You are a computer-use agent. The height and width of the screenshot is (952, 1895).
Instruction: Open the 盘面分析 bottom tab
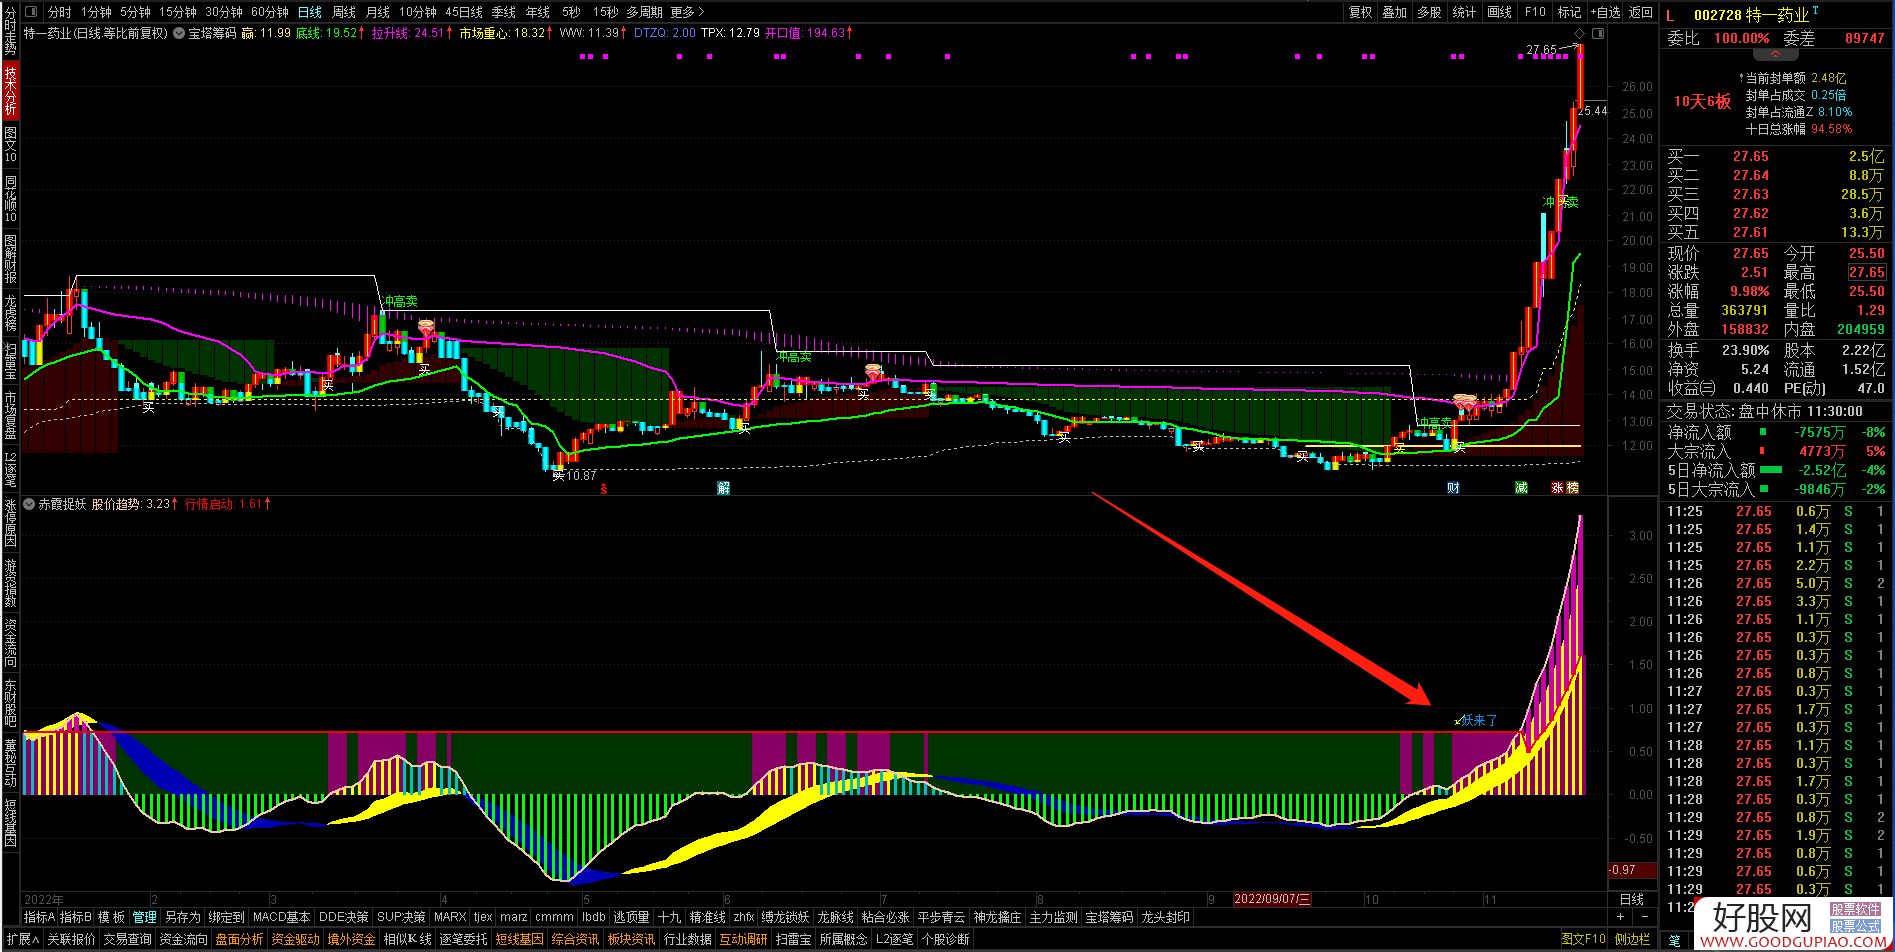239,939
